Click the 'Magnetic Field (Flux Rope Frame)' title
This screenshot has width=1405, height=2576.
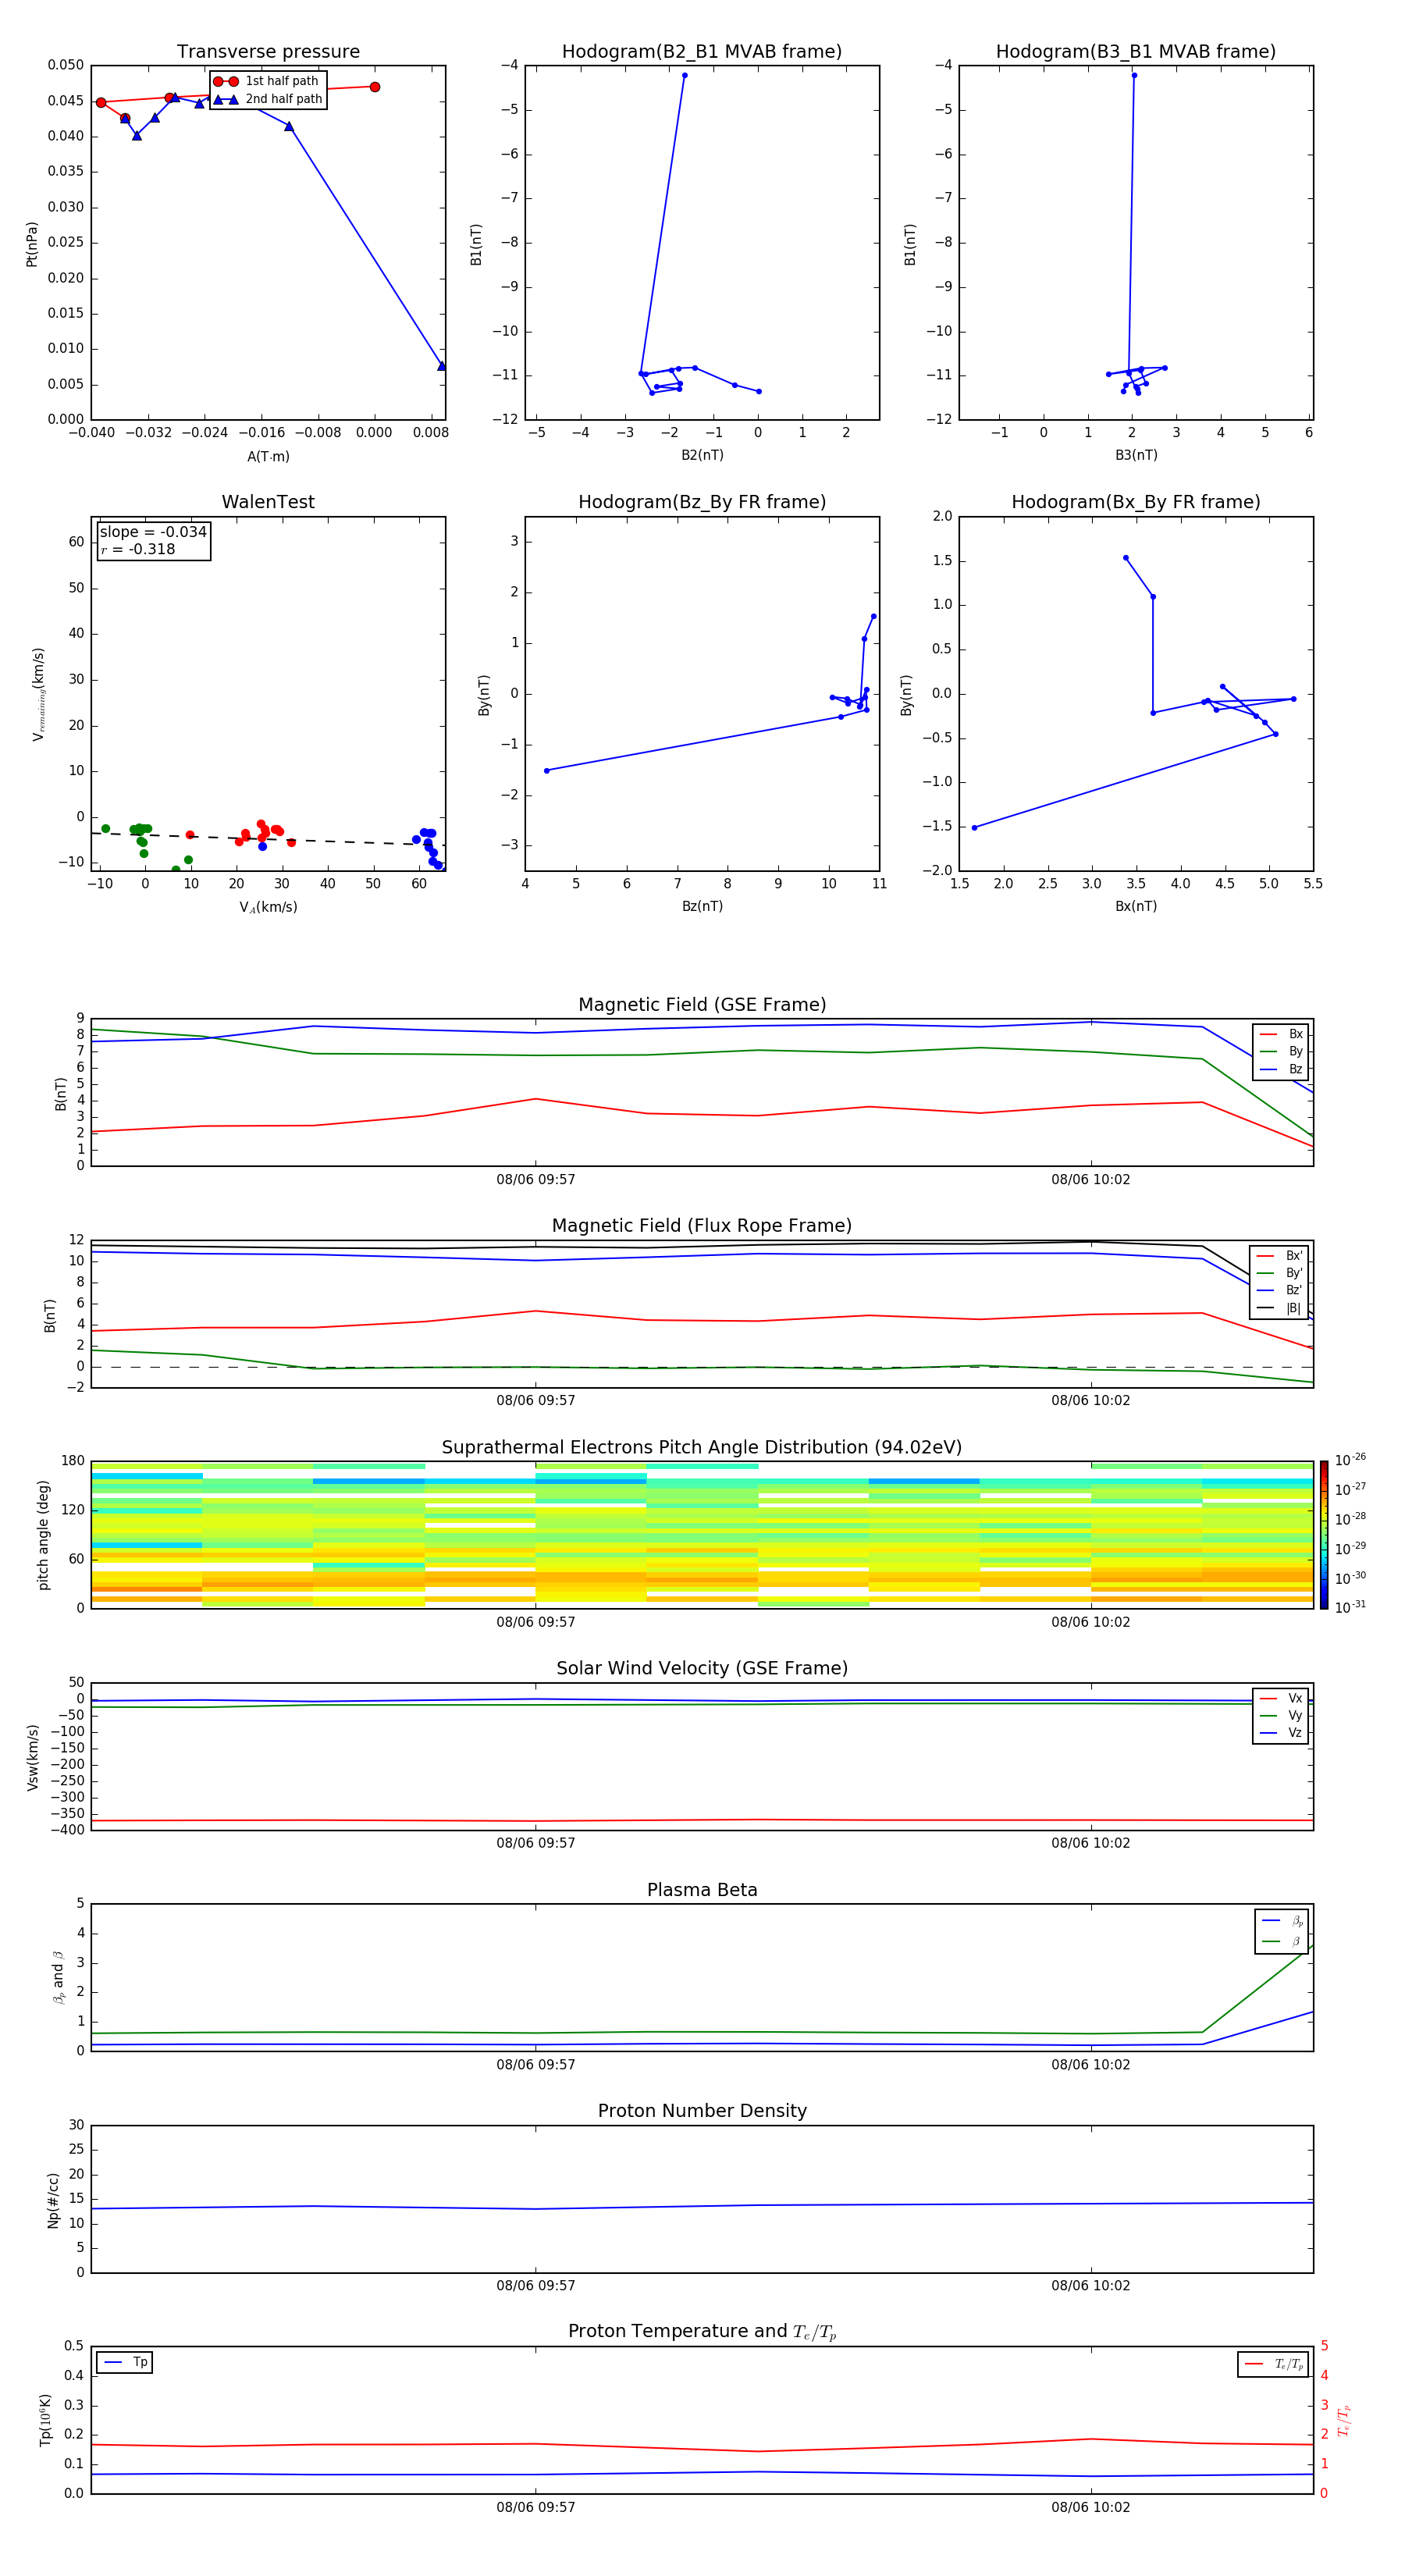coord(702,1226)
